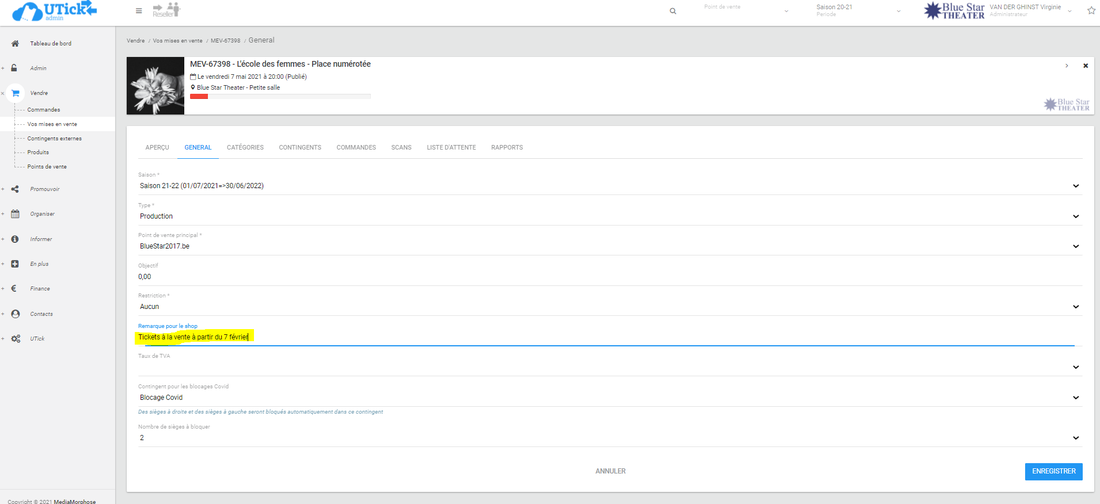Click the hamburger menu icon
This screenshot has width=1100, height=504.
(139, 11)
